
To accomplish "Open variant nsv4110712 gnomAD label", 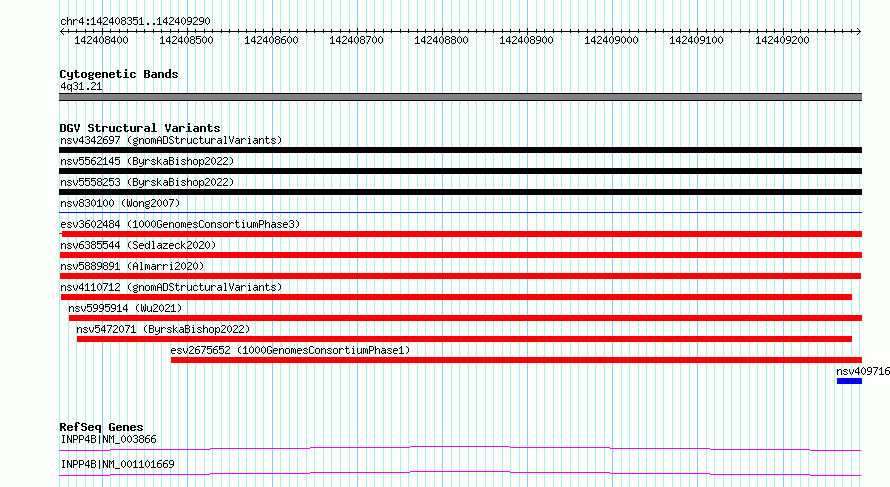I will 171,287.
